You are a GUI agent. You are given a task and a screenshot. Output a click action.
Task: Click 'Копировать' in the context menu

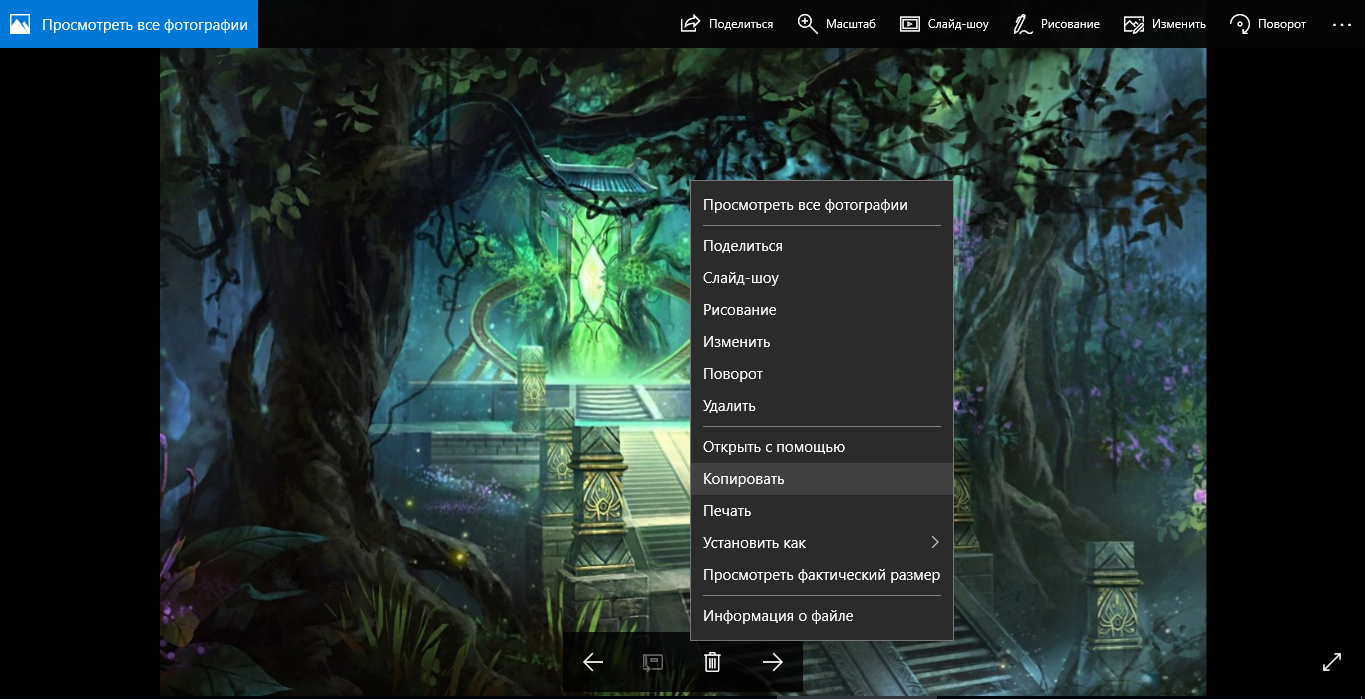(x=822, y=479)
